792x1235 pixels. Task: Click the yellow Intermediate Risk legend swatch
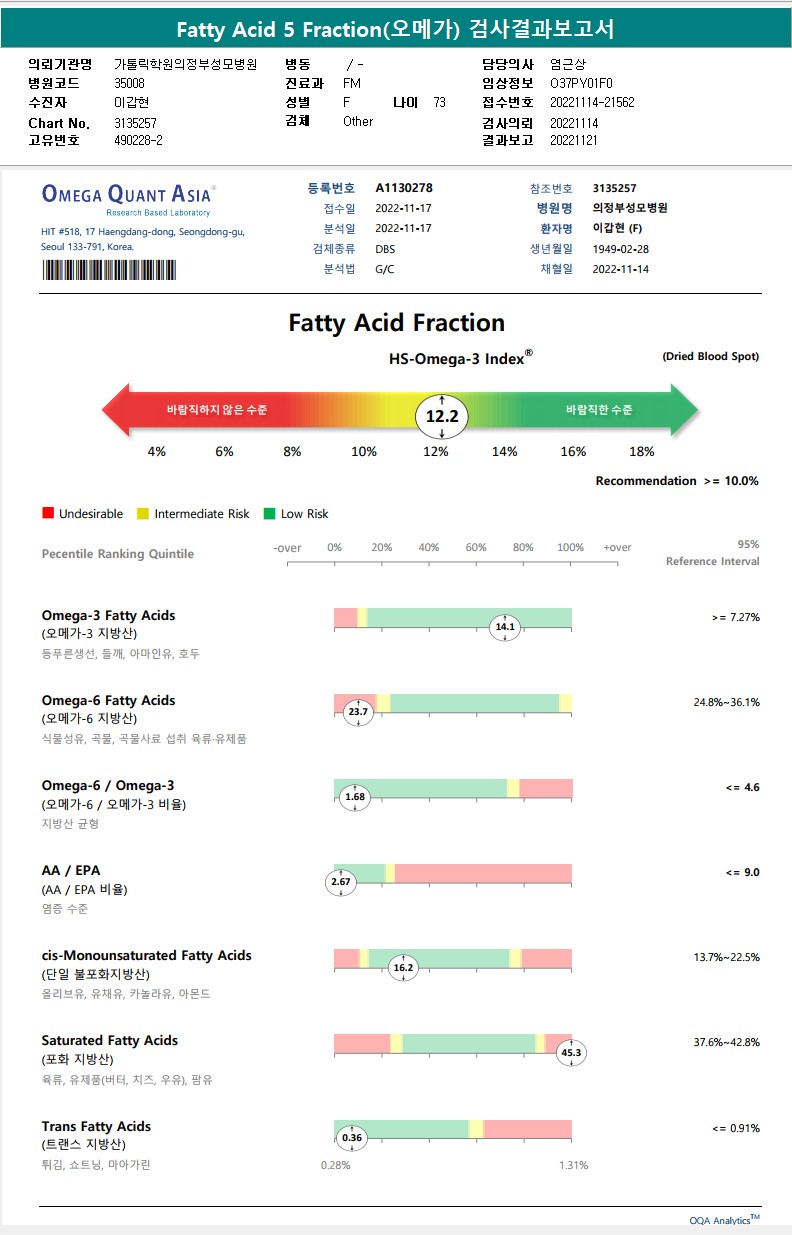tap(143, 514)
